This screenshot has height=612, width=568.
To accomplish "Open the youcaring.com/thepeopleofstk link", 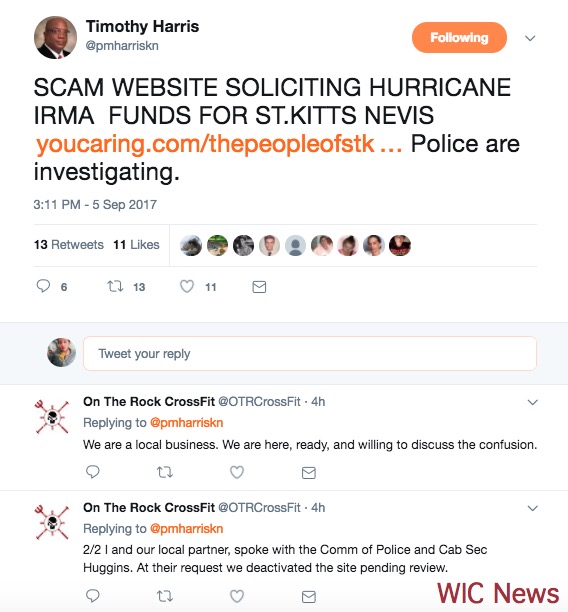I will (219, 144).
